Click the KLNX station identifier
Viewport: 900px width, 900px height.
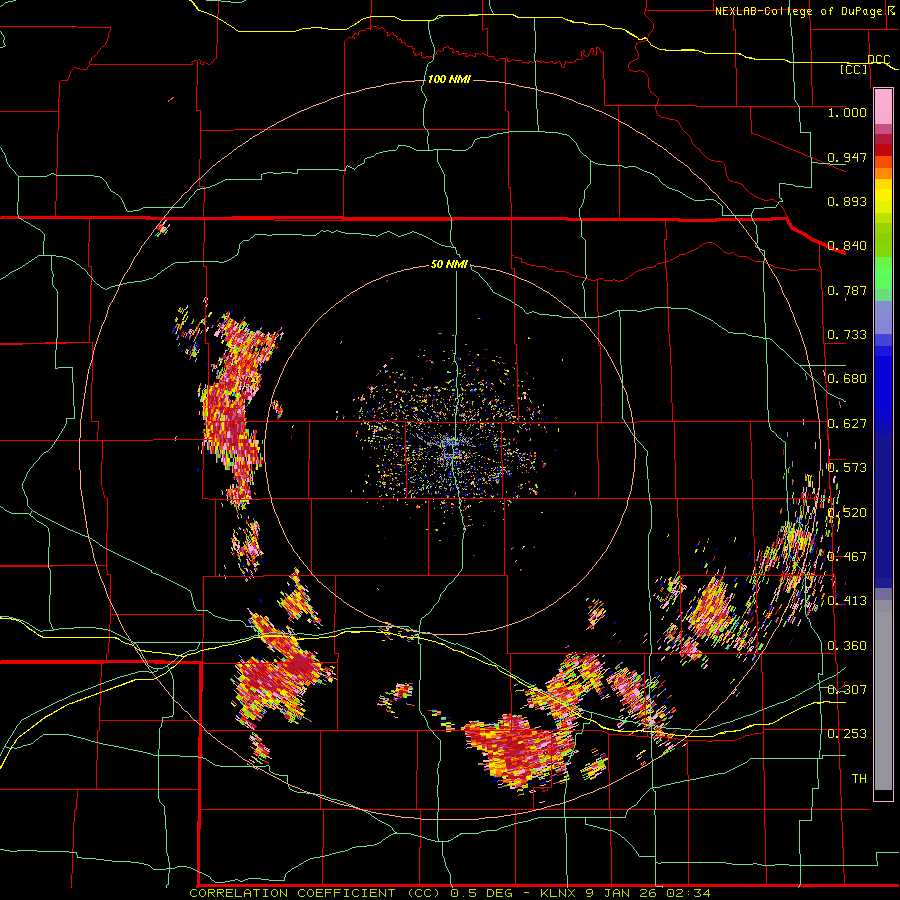559,893
